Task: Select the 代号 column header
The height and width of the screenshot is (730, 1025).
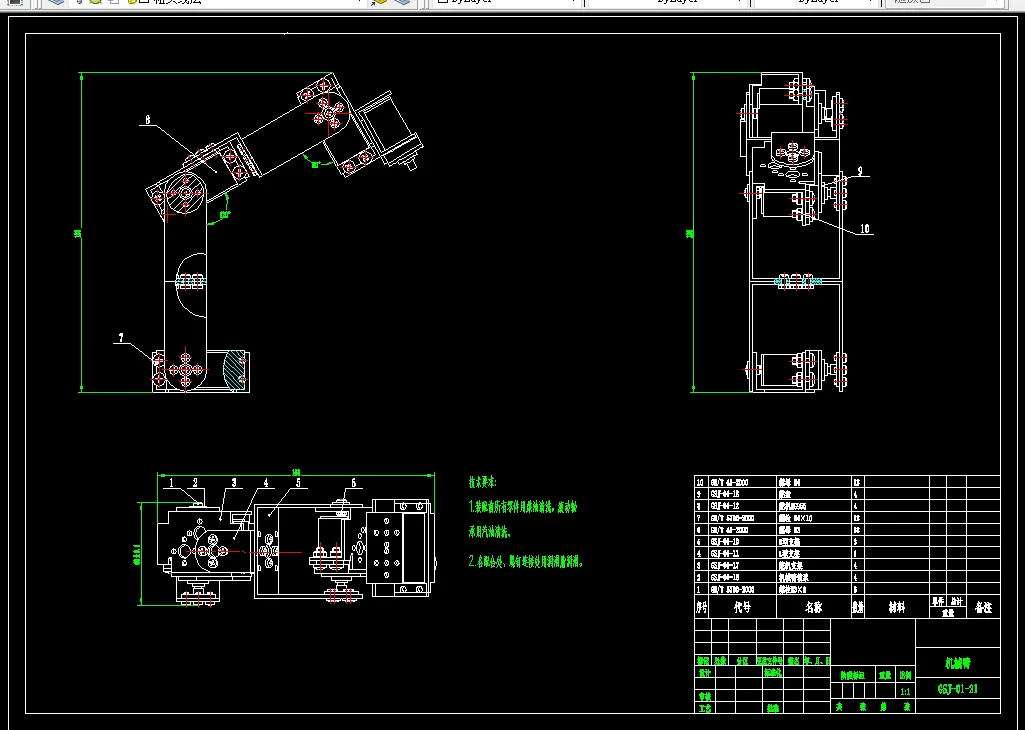Action: 742,607
